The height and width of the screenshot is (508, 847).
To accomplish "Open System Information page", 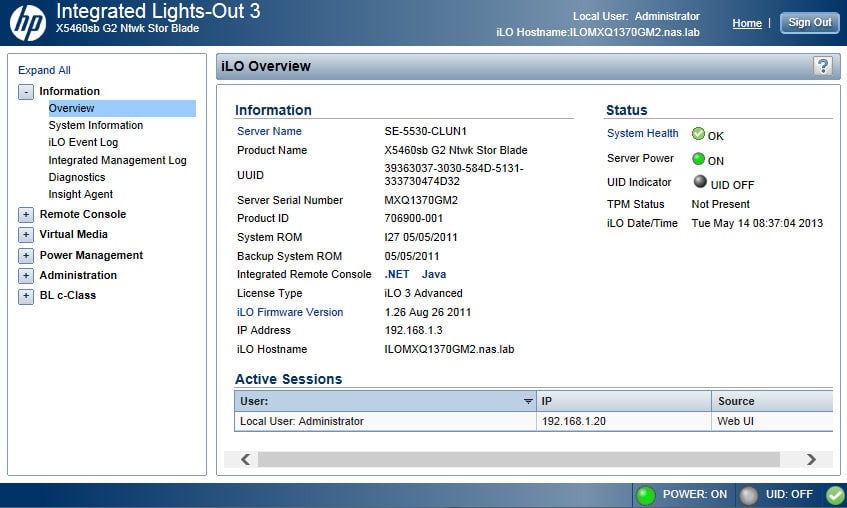I will pos(96,125).
